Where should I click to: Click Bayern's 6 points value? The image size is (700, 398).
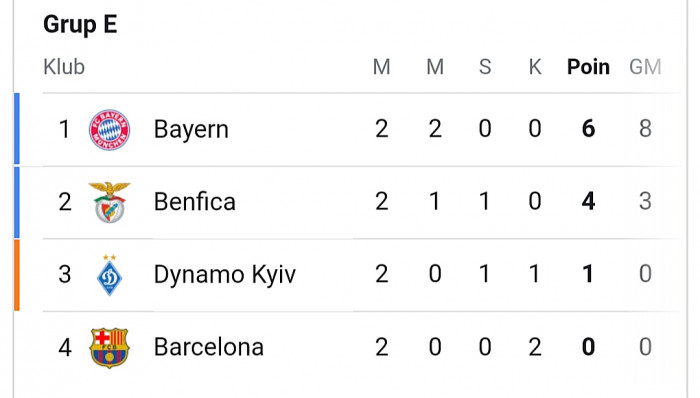click(x=588, y=129)
